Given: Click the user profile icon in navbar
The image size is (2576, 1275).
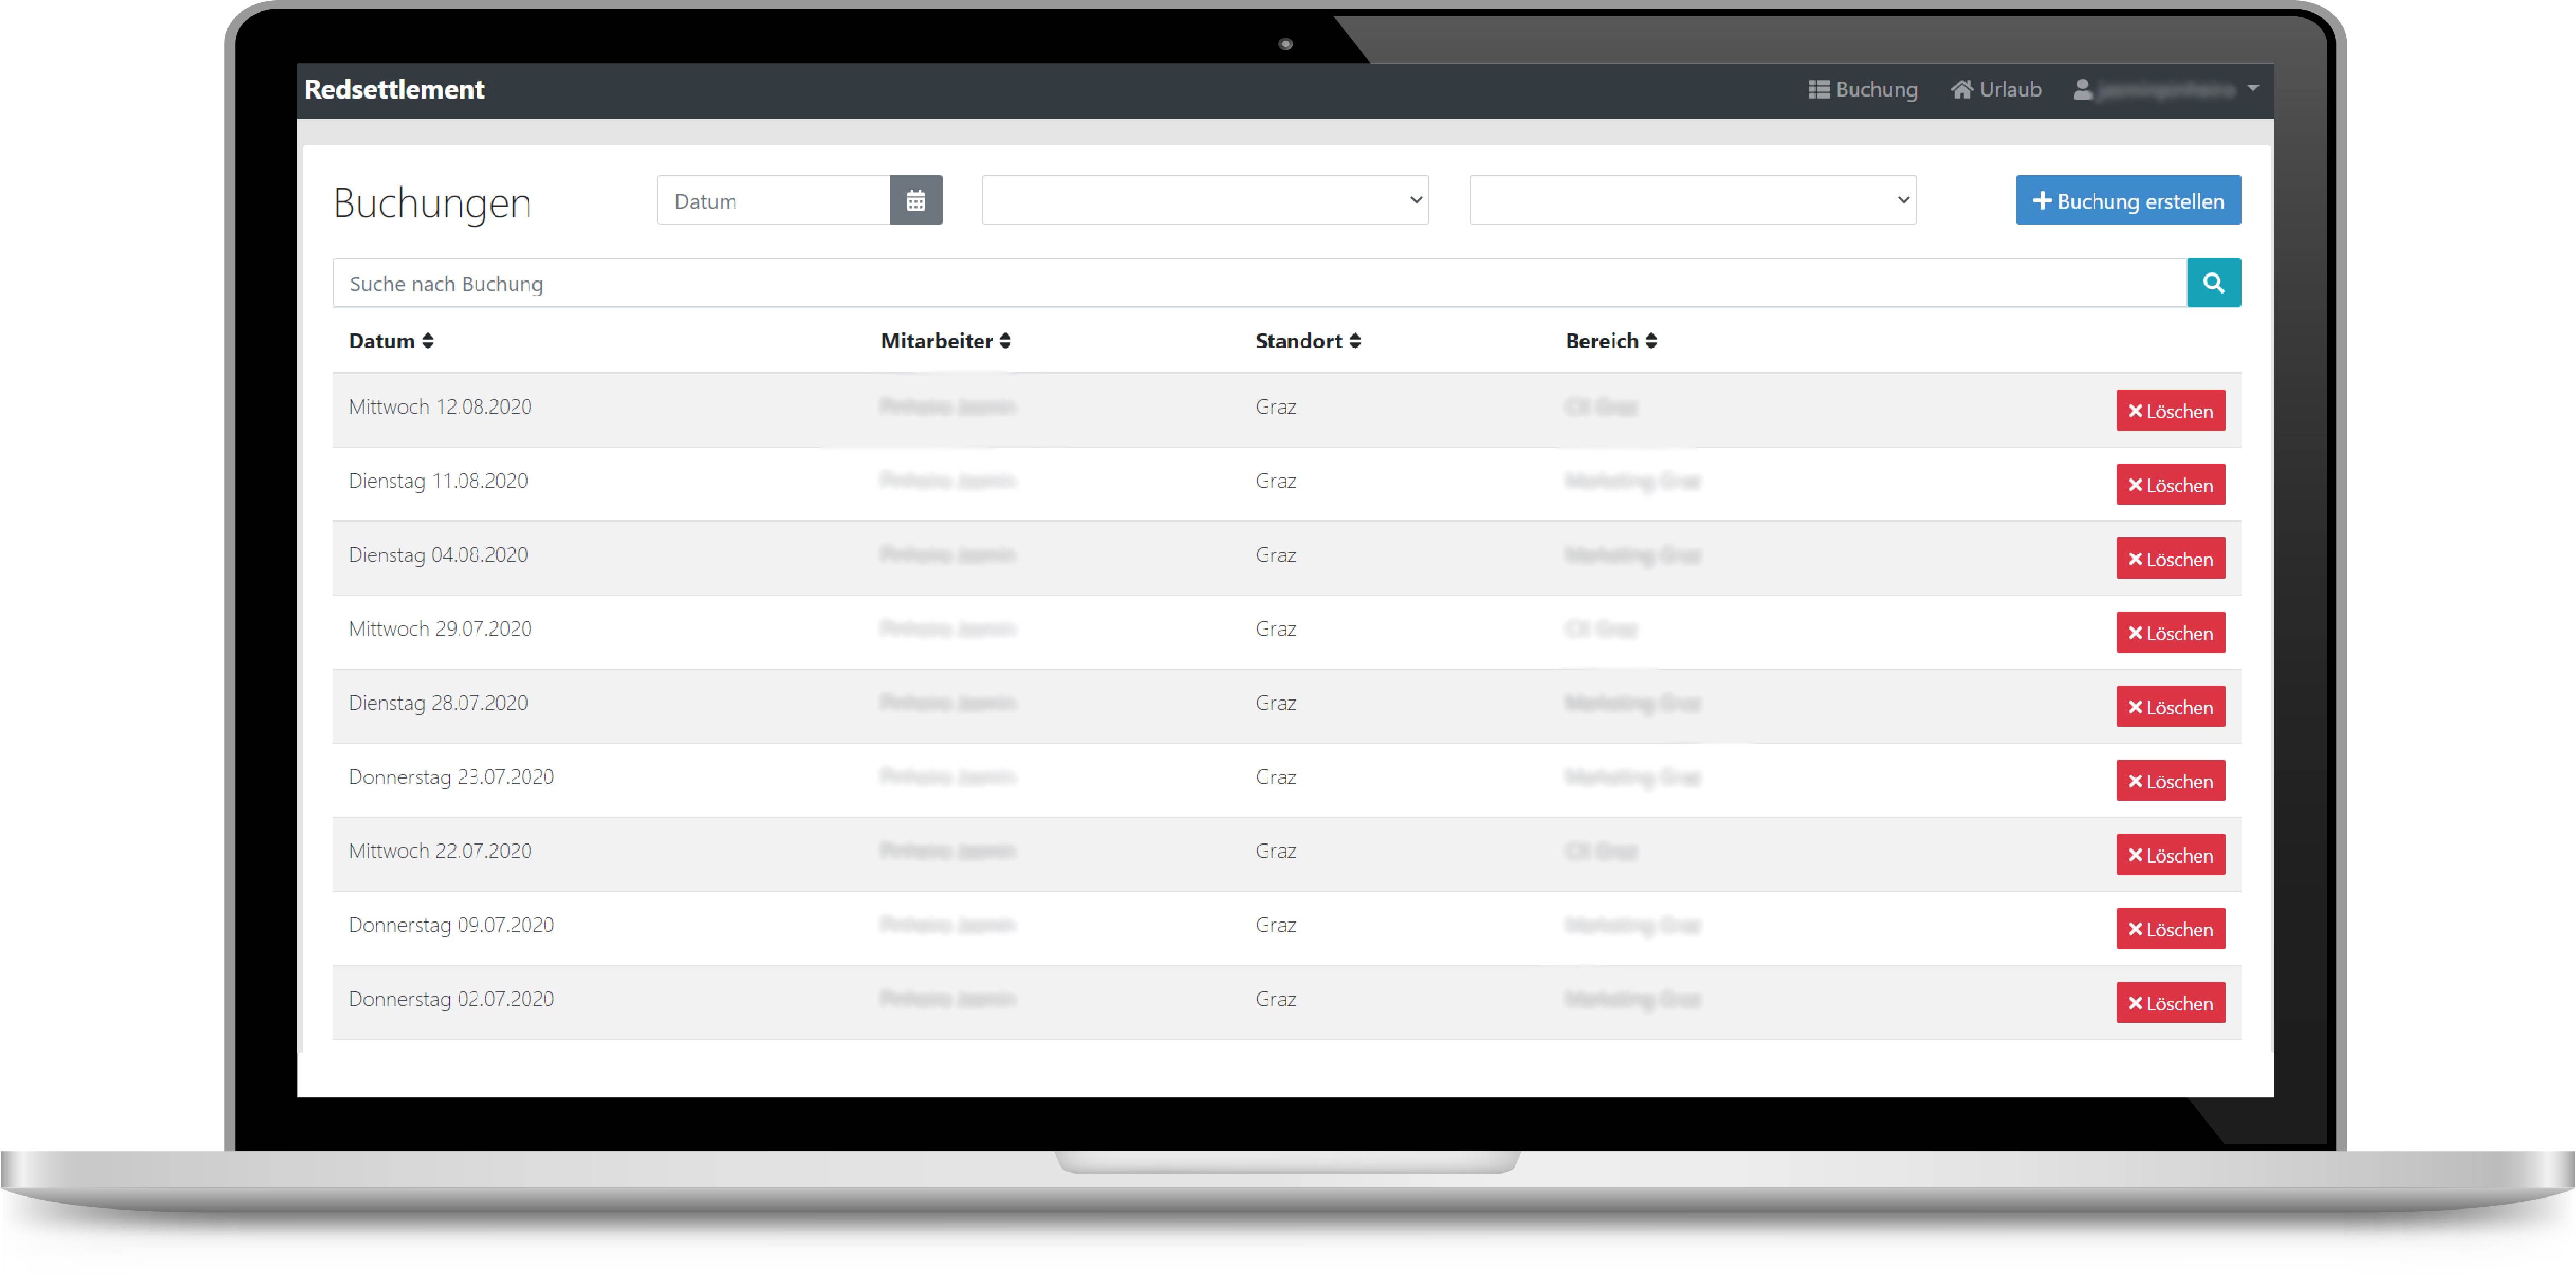Looking at the screenshot, I should (x=2082, y=90).
